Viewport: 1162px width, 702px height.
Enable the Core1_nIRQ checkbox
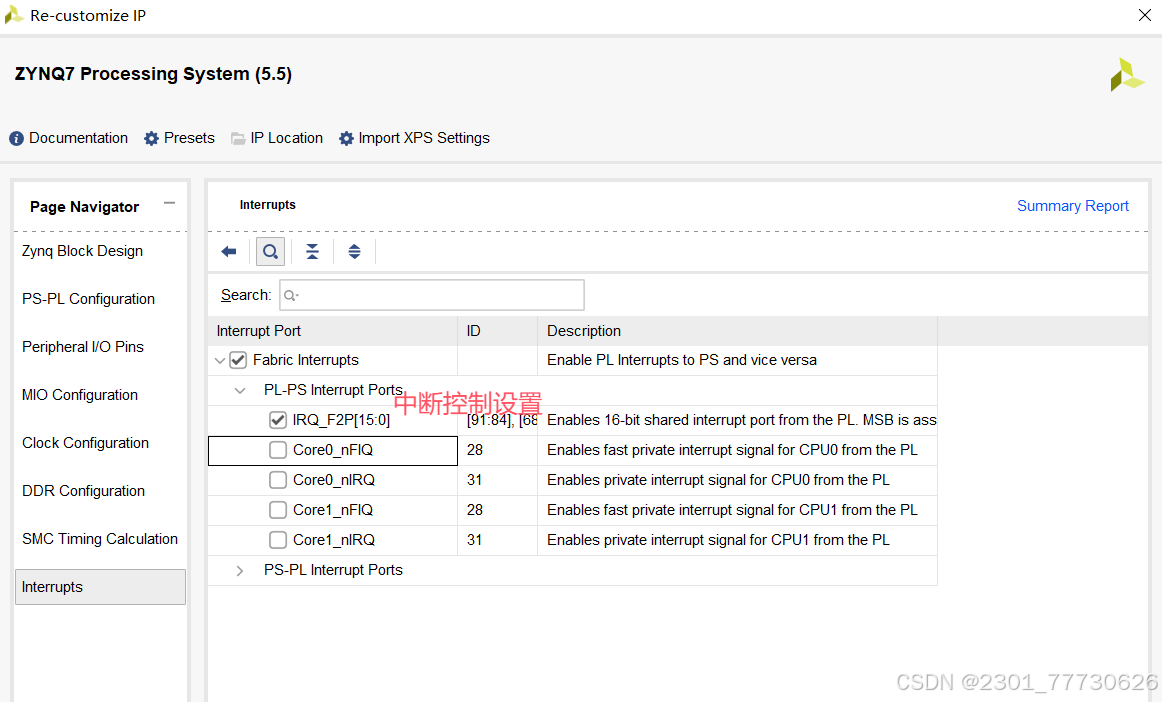278,540
